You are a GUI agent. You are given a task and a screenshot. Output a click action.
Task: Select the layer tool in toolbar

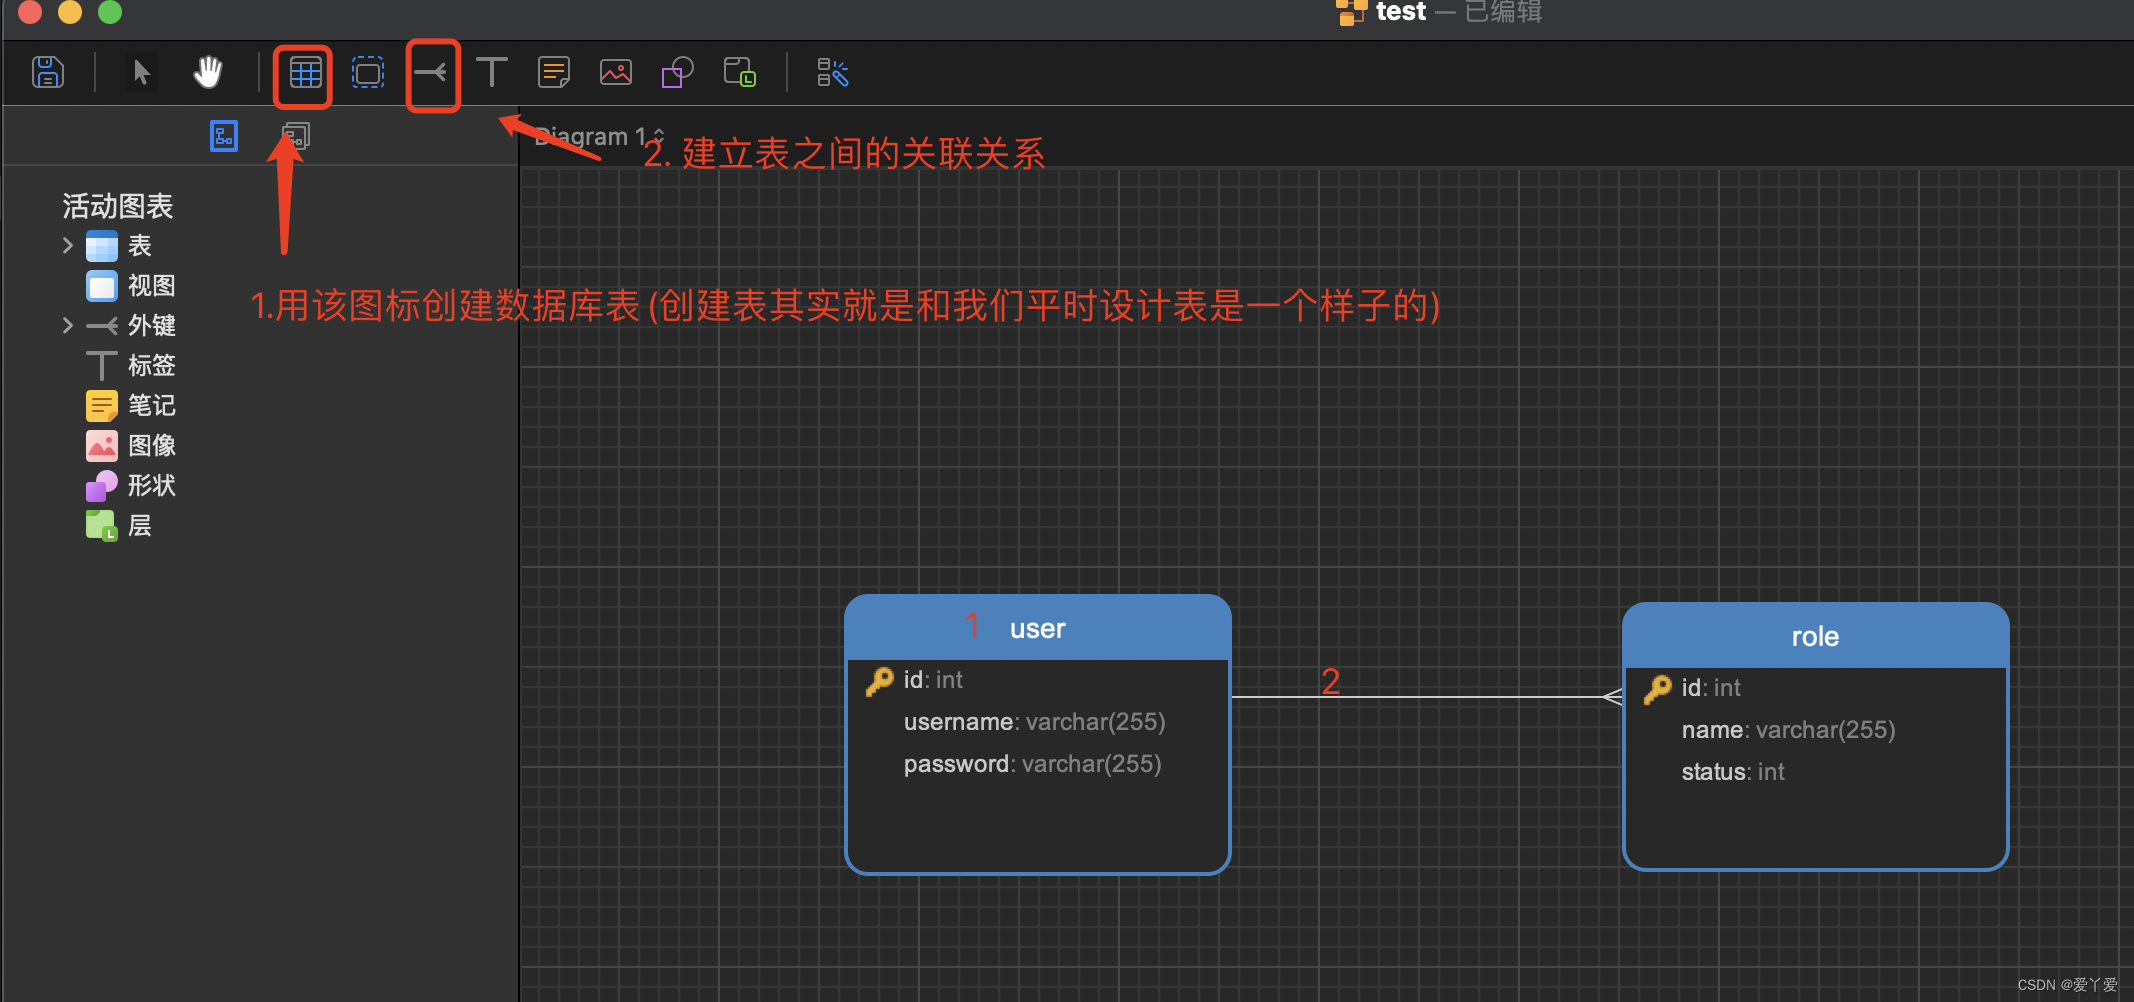[x=739, y=72]
